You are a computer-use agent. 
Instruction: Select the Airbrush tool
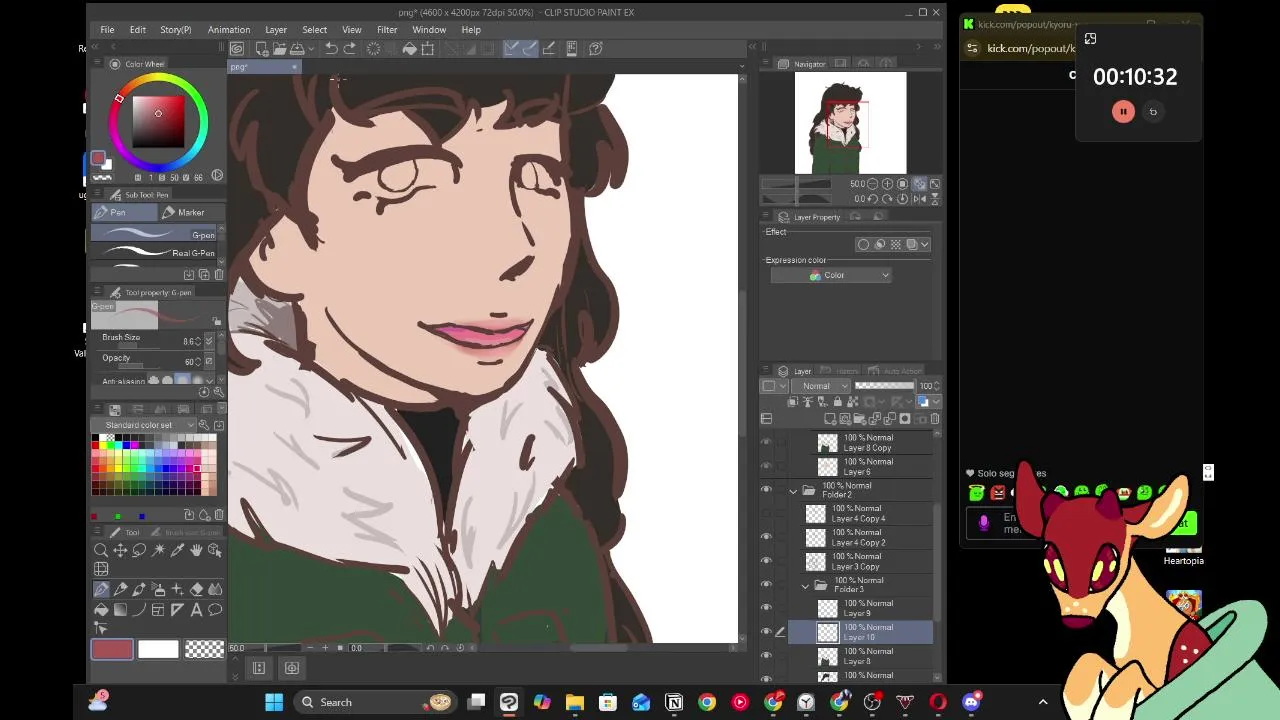158,590
